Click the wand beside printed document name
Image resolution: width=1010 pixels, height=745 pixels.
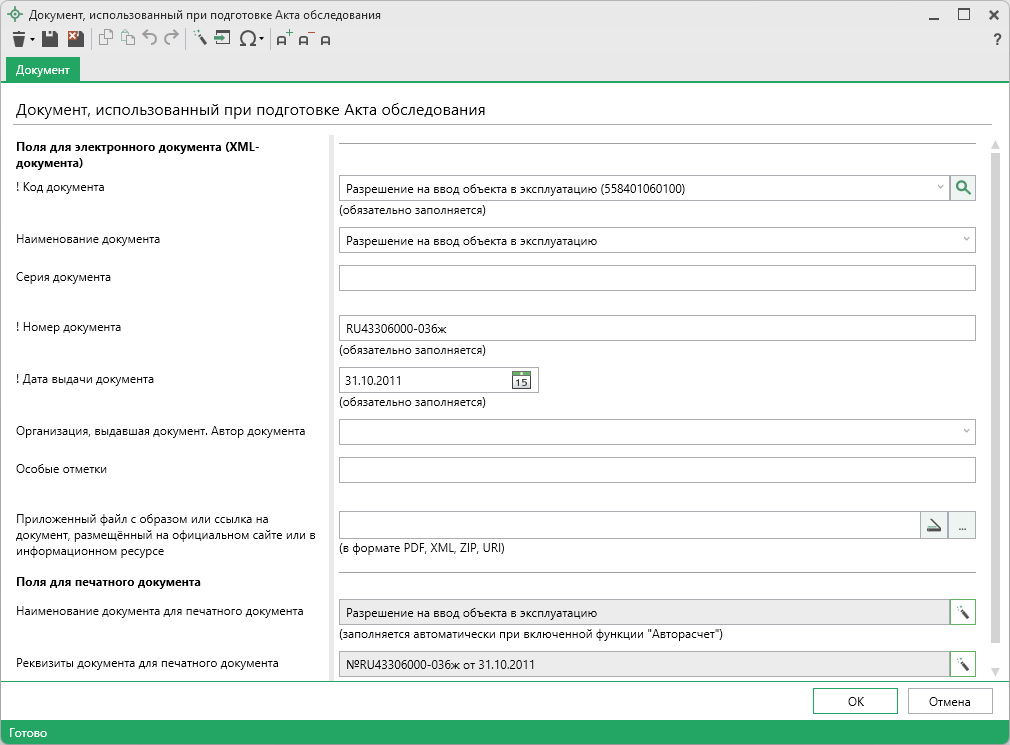pyautogui.click(x=962, y=612)
